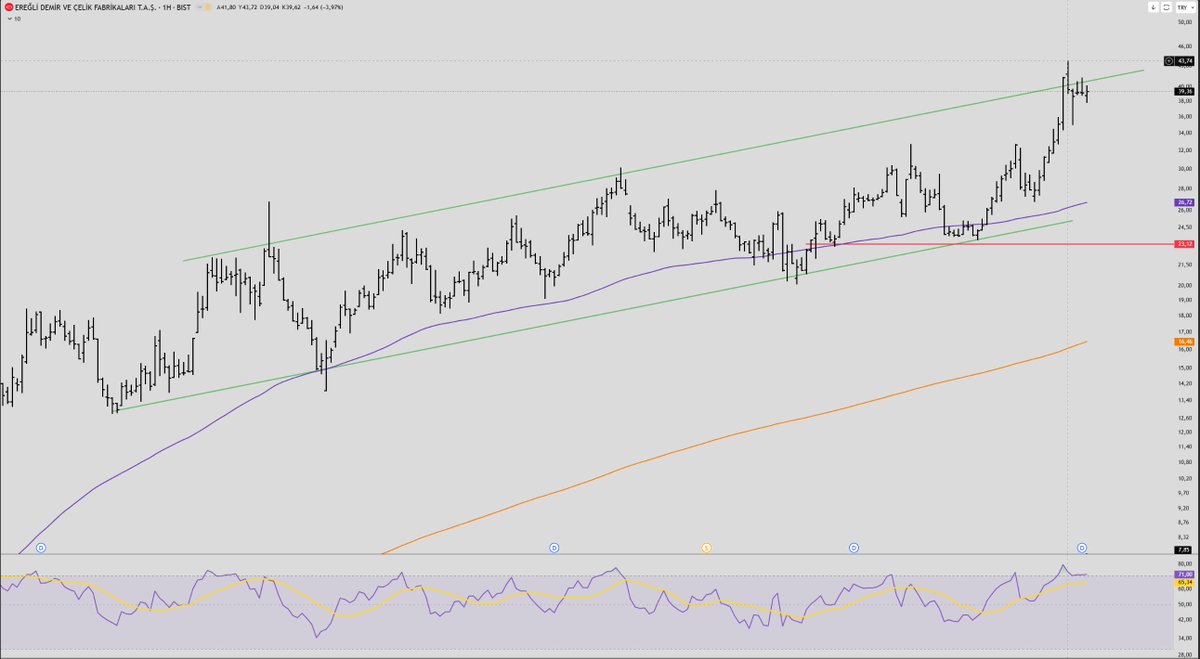1200x659 pixels.
Task: Click the orange event marker on time axis
Action: (x=706, y=548)
